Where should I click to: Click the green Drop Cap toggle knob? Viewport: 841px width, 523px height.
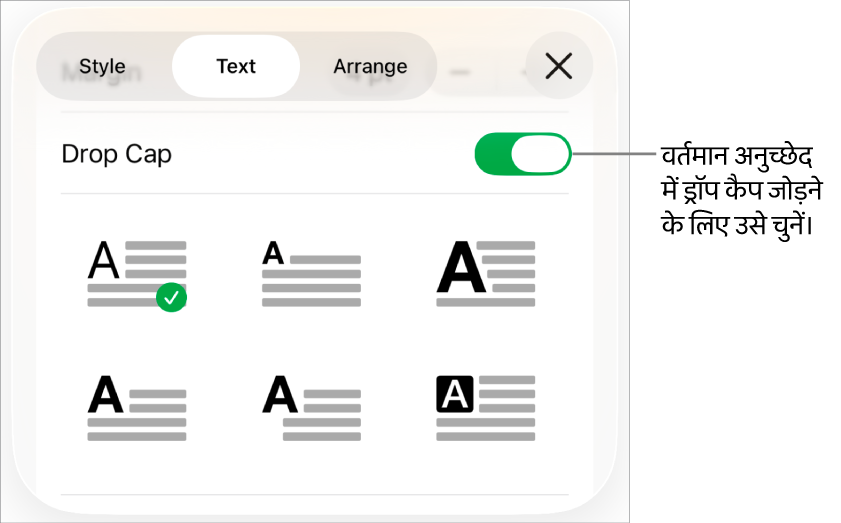[x=540, y=155]
